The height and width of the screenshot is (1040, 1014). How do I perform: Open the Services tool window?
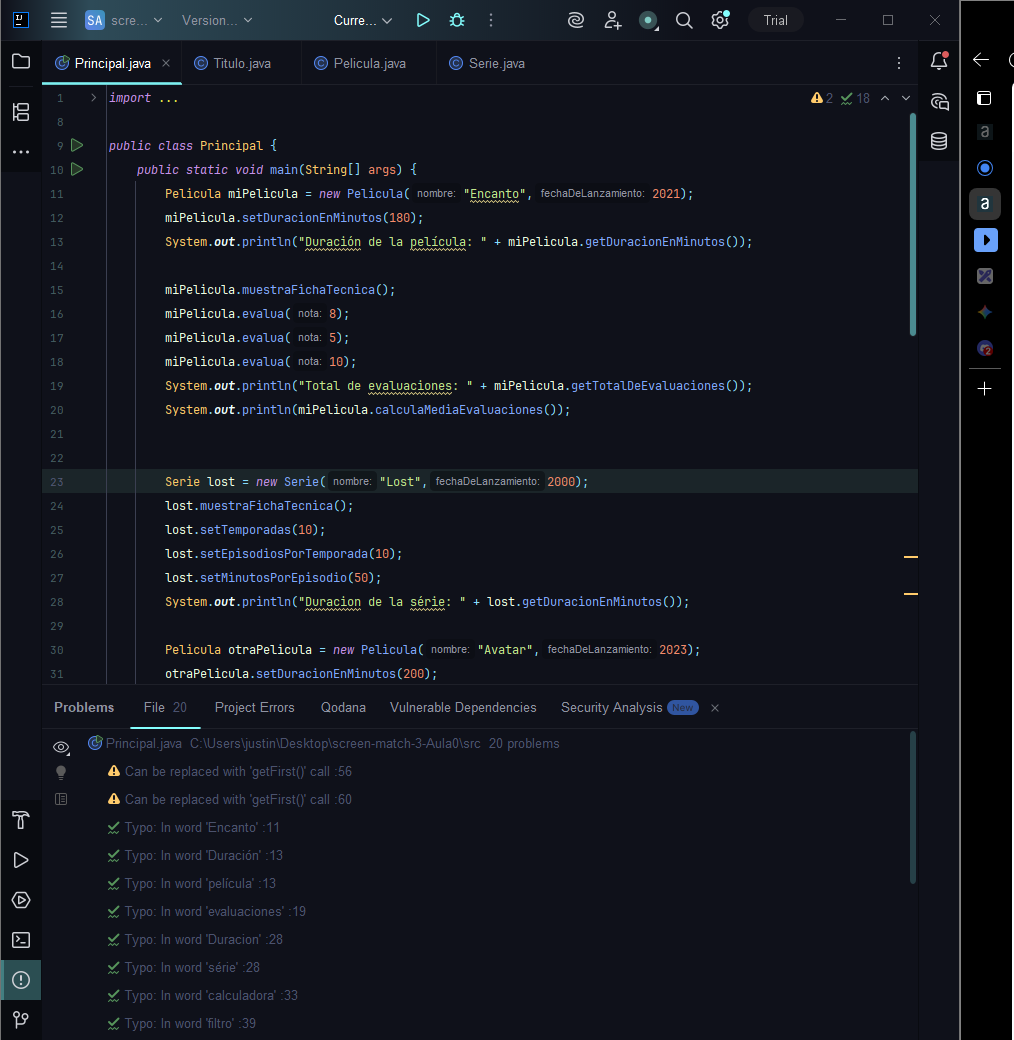point(21,900)
